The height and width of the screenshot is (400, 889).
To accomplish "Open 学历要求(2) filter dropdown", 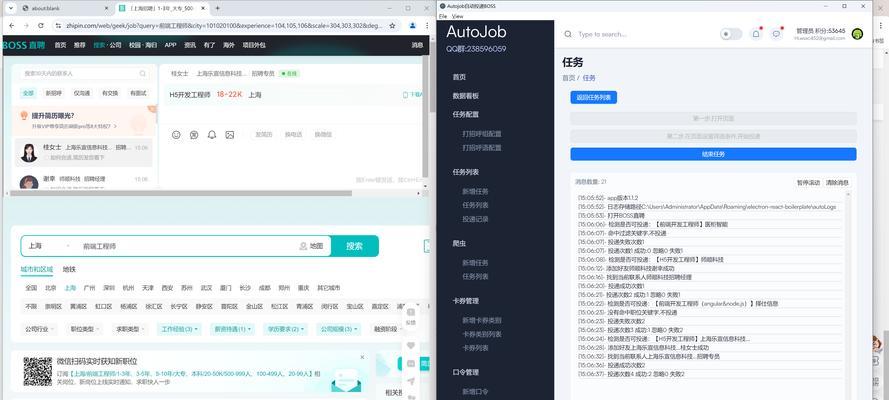I will [285, 329].
